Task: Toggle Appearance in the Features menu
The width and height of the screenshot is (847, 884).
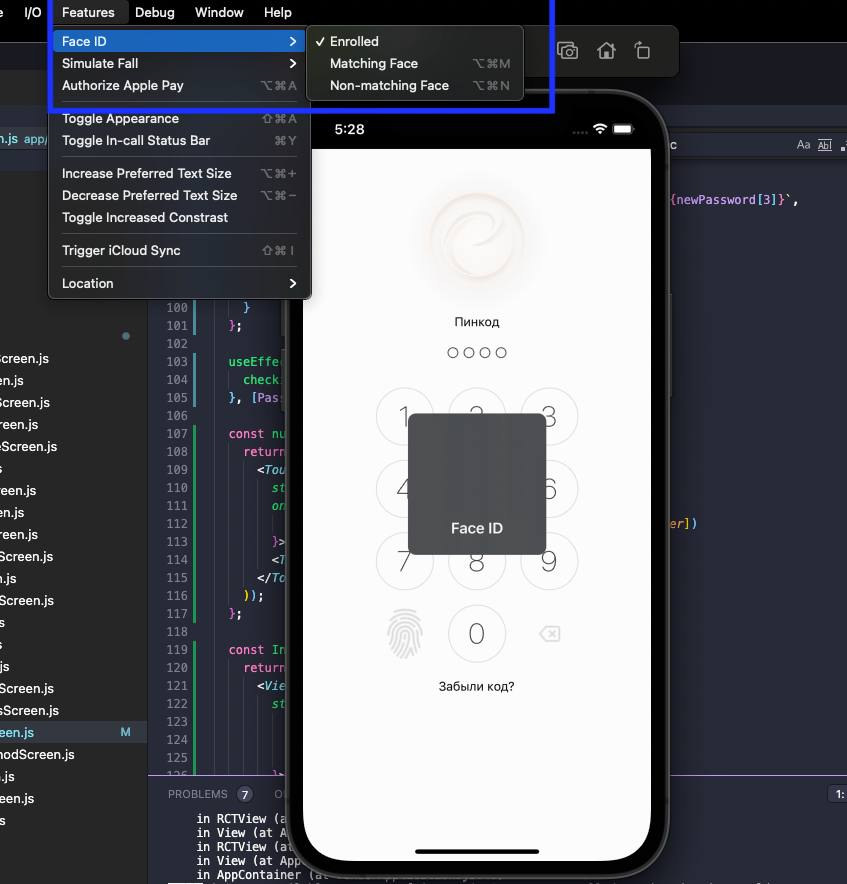Action: pos(120,118)
